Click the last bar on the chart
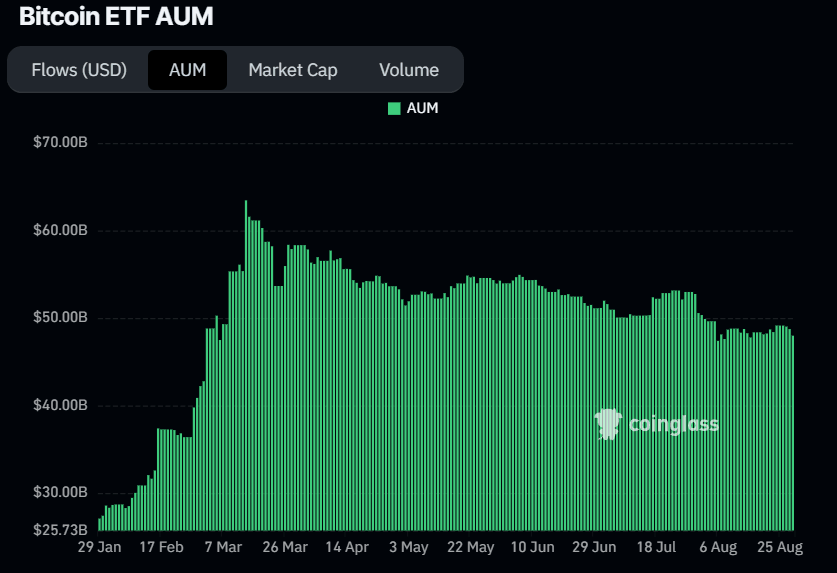 793,430
